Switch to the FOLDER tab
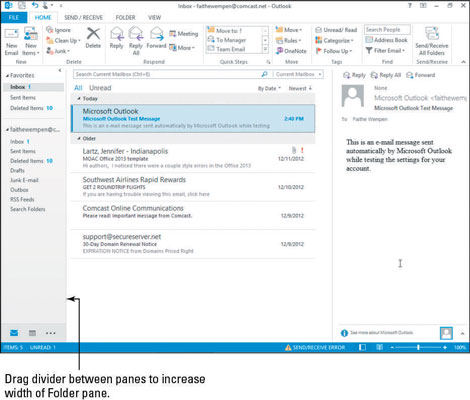Viewport: 470px width, 400px height. (125, 18)
